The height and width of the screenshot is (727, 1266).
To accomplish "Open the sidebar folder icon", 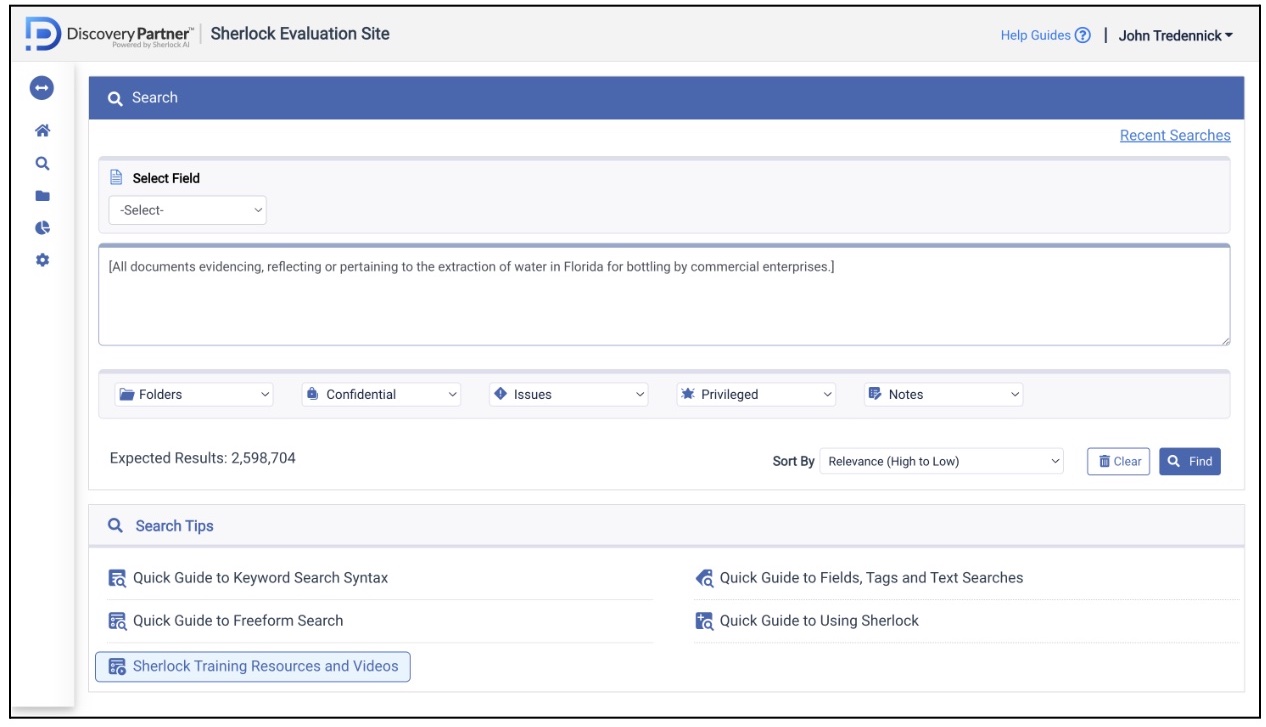I will click(x=42, y=196).
